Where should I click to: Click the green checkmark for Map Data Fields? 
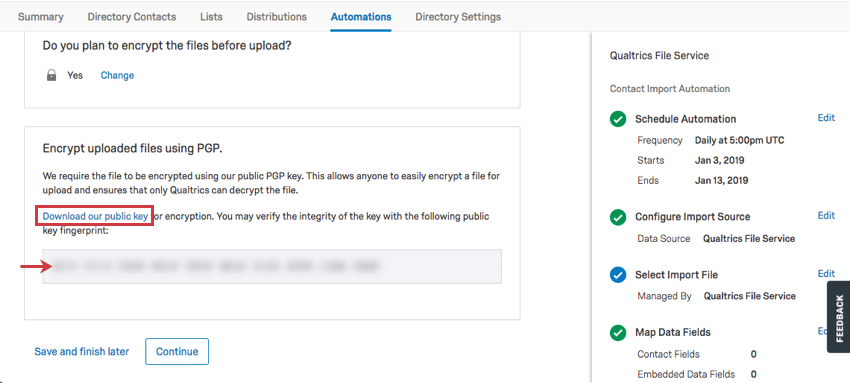pyautogui.click(x=618, y=333)
